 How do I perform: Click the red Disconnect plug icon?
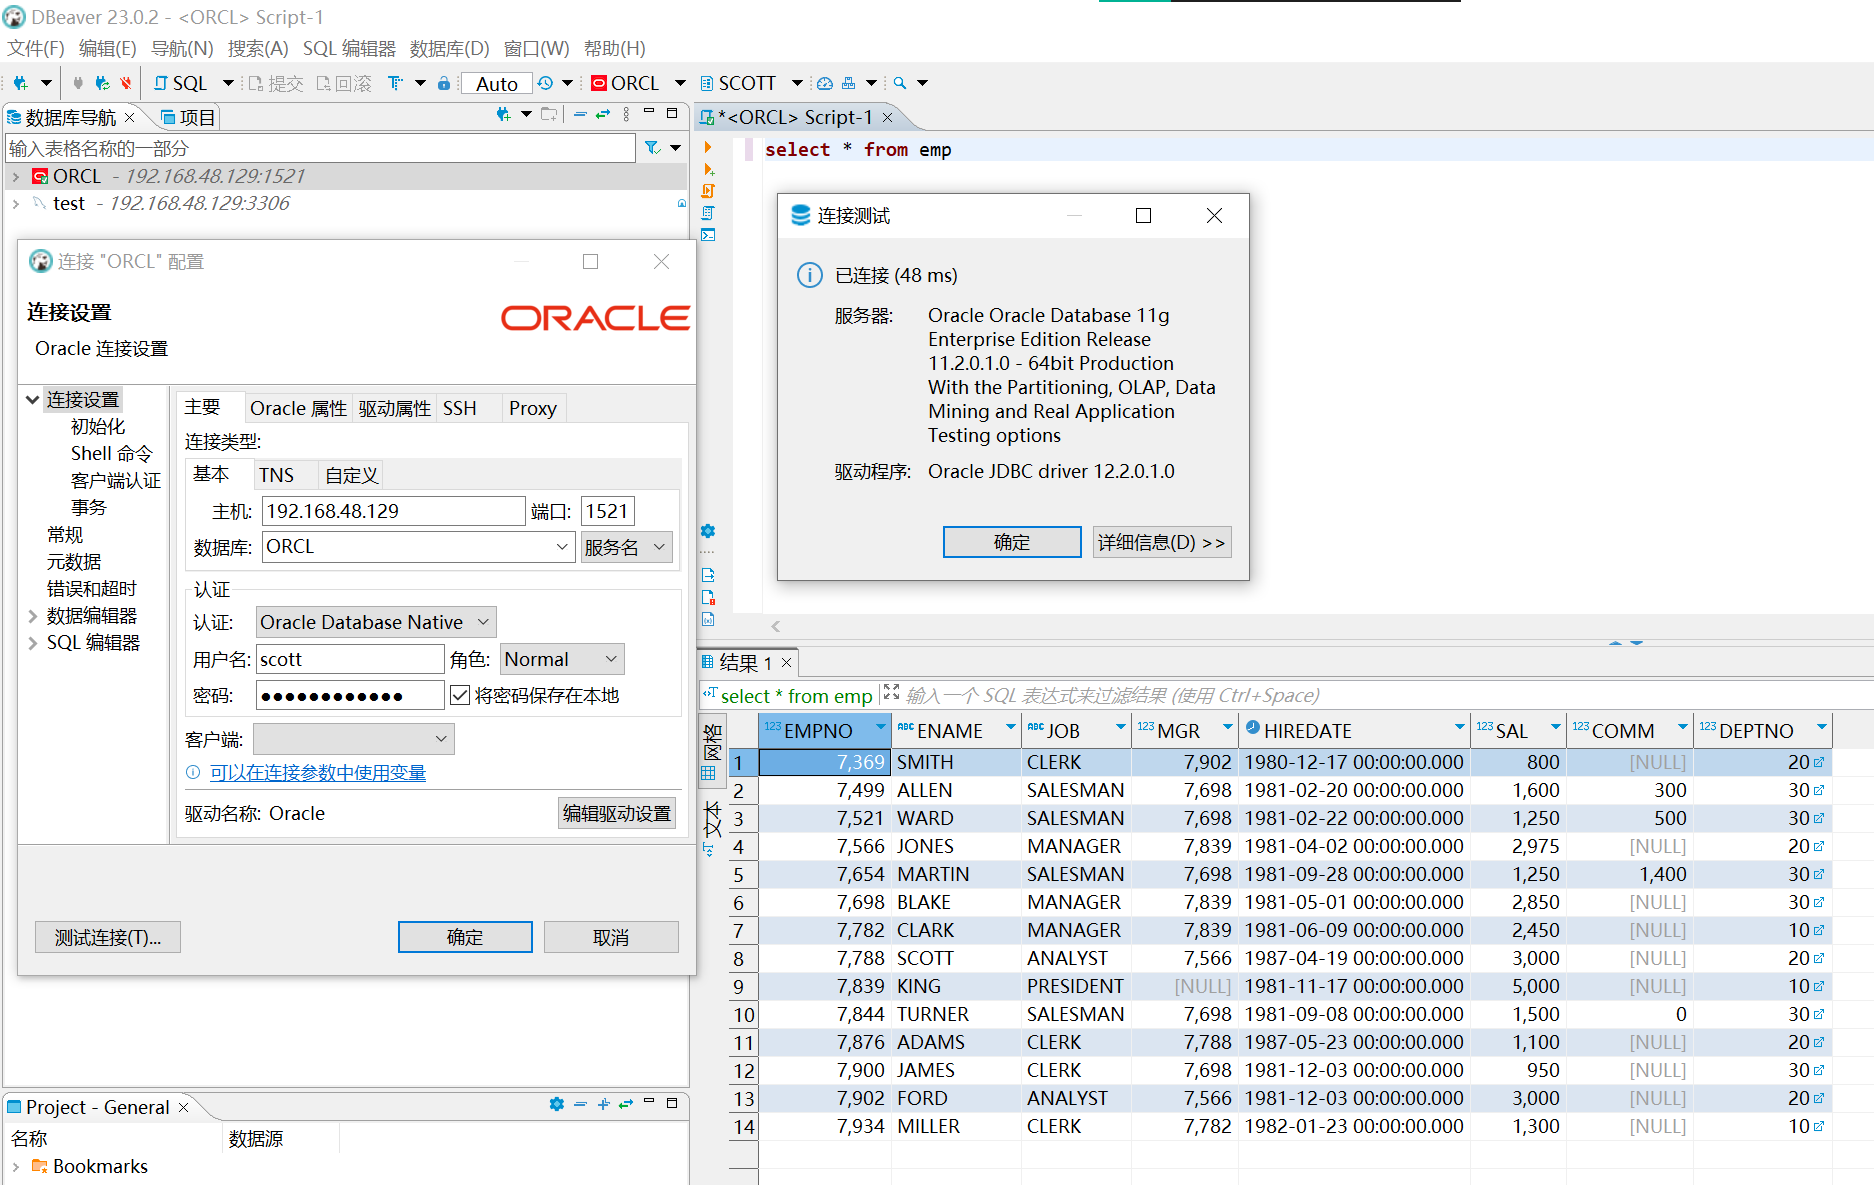pos(126,83)
